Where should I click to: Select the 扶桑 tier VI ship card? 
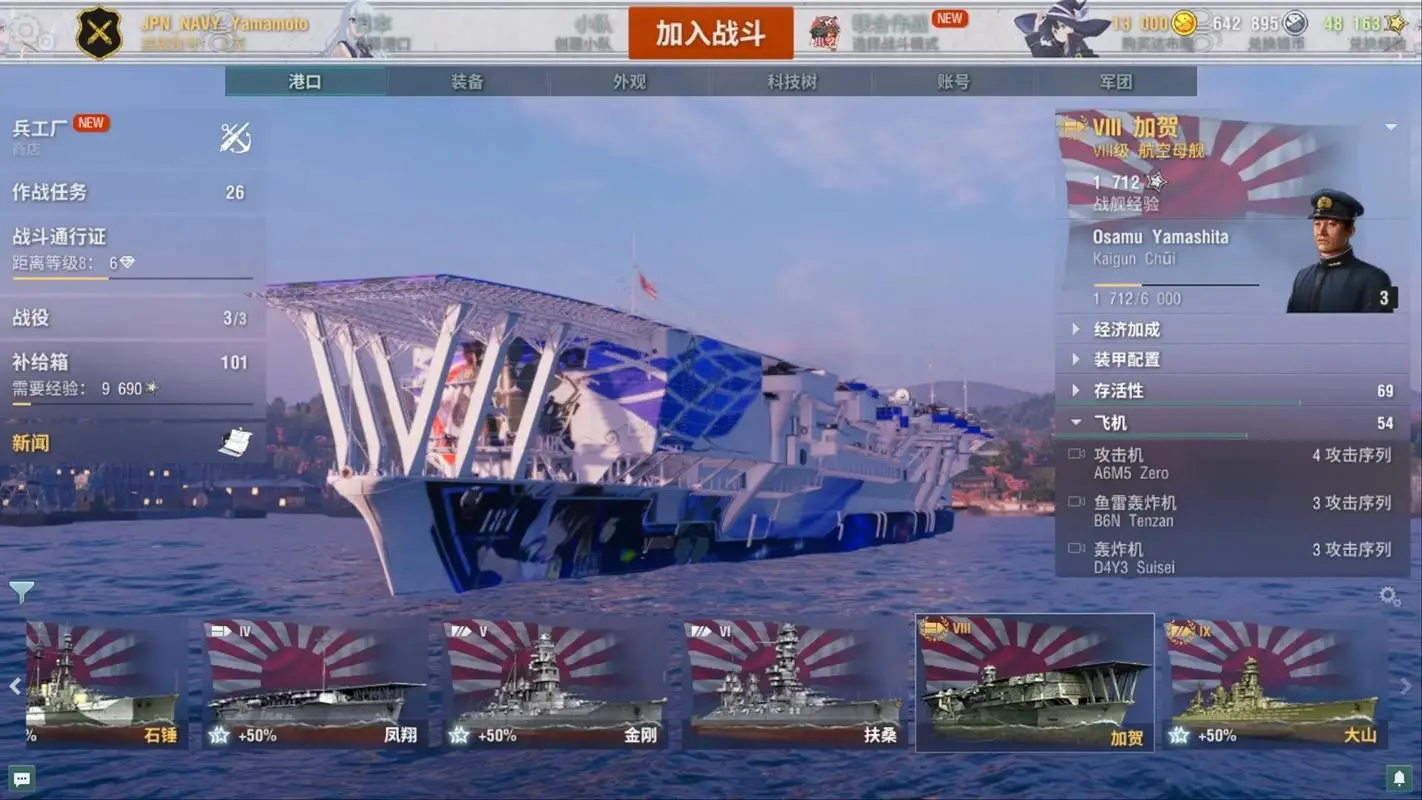coord(795,684)
